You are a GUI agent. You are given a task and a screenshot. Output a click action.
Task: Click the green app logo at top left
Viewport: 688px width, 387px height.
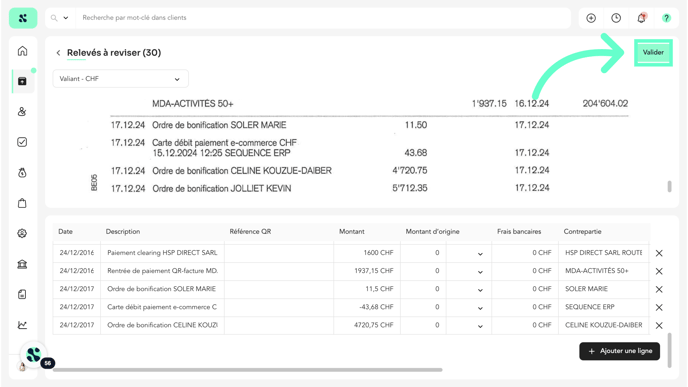tap(23, 18)
